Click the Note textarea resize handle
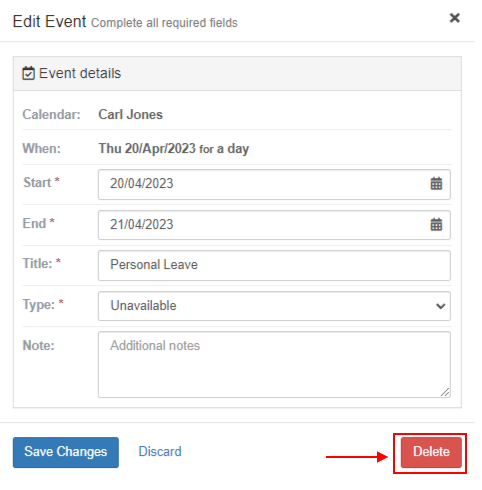The height and width of the screenshot is (490, 482). pos(445,392)
